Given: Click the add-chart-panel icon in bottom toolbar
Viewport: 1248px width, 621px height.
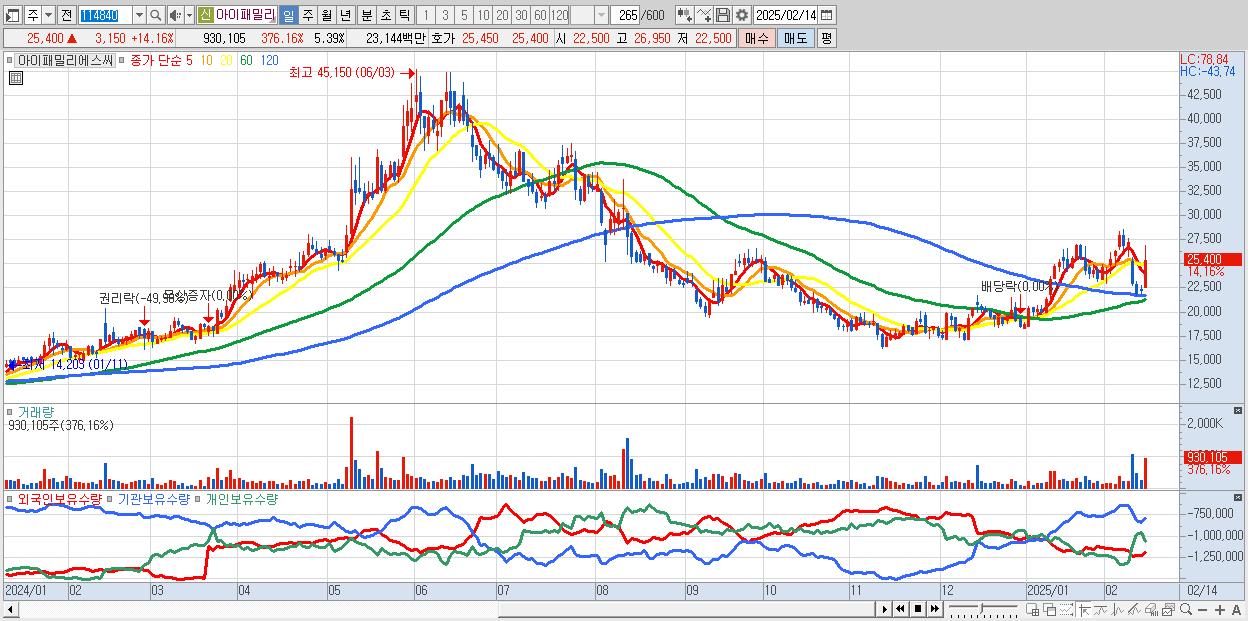Looking at the screenshot, I should click(1033, 609).
